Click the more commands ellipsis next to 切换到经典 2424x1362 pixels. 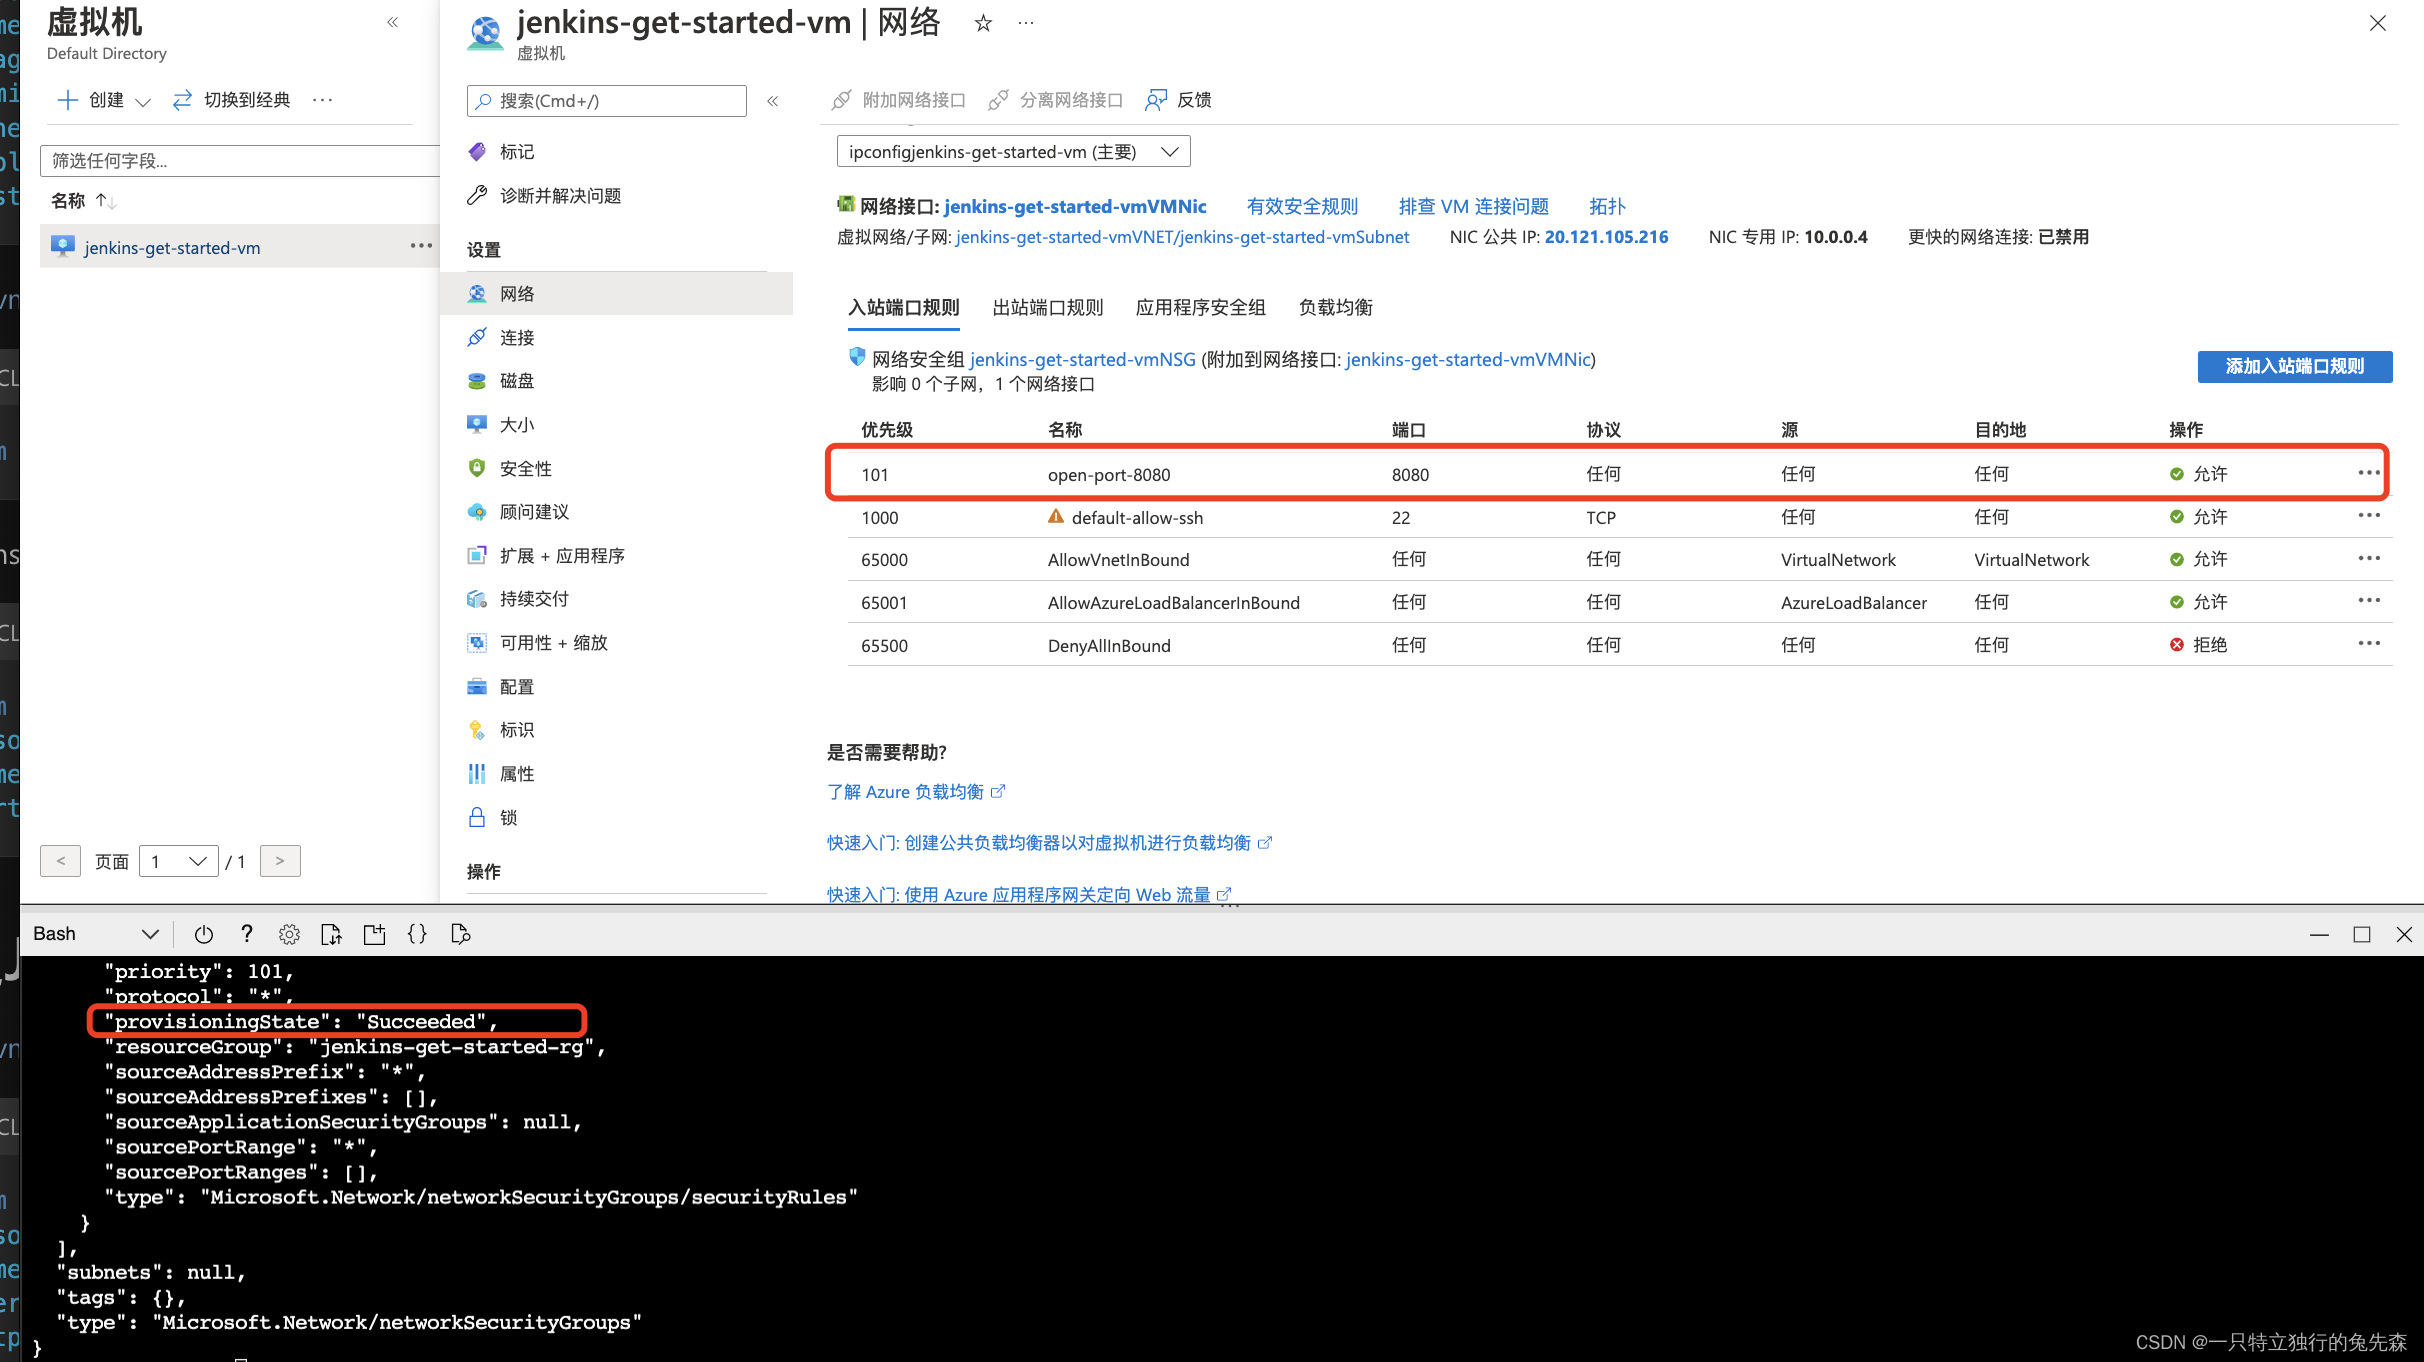pos(322,100)
